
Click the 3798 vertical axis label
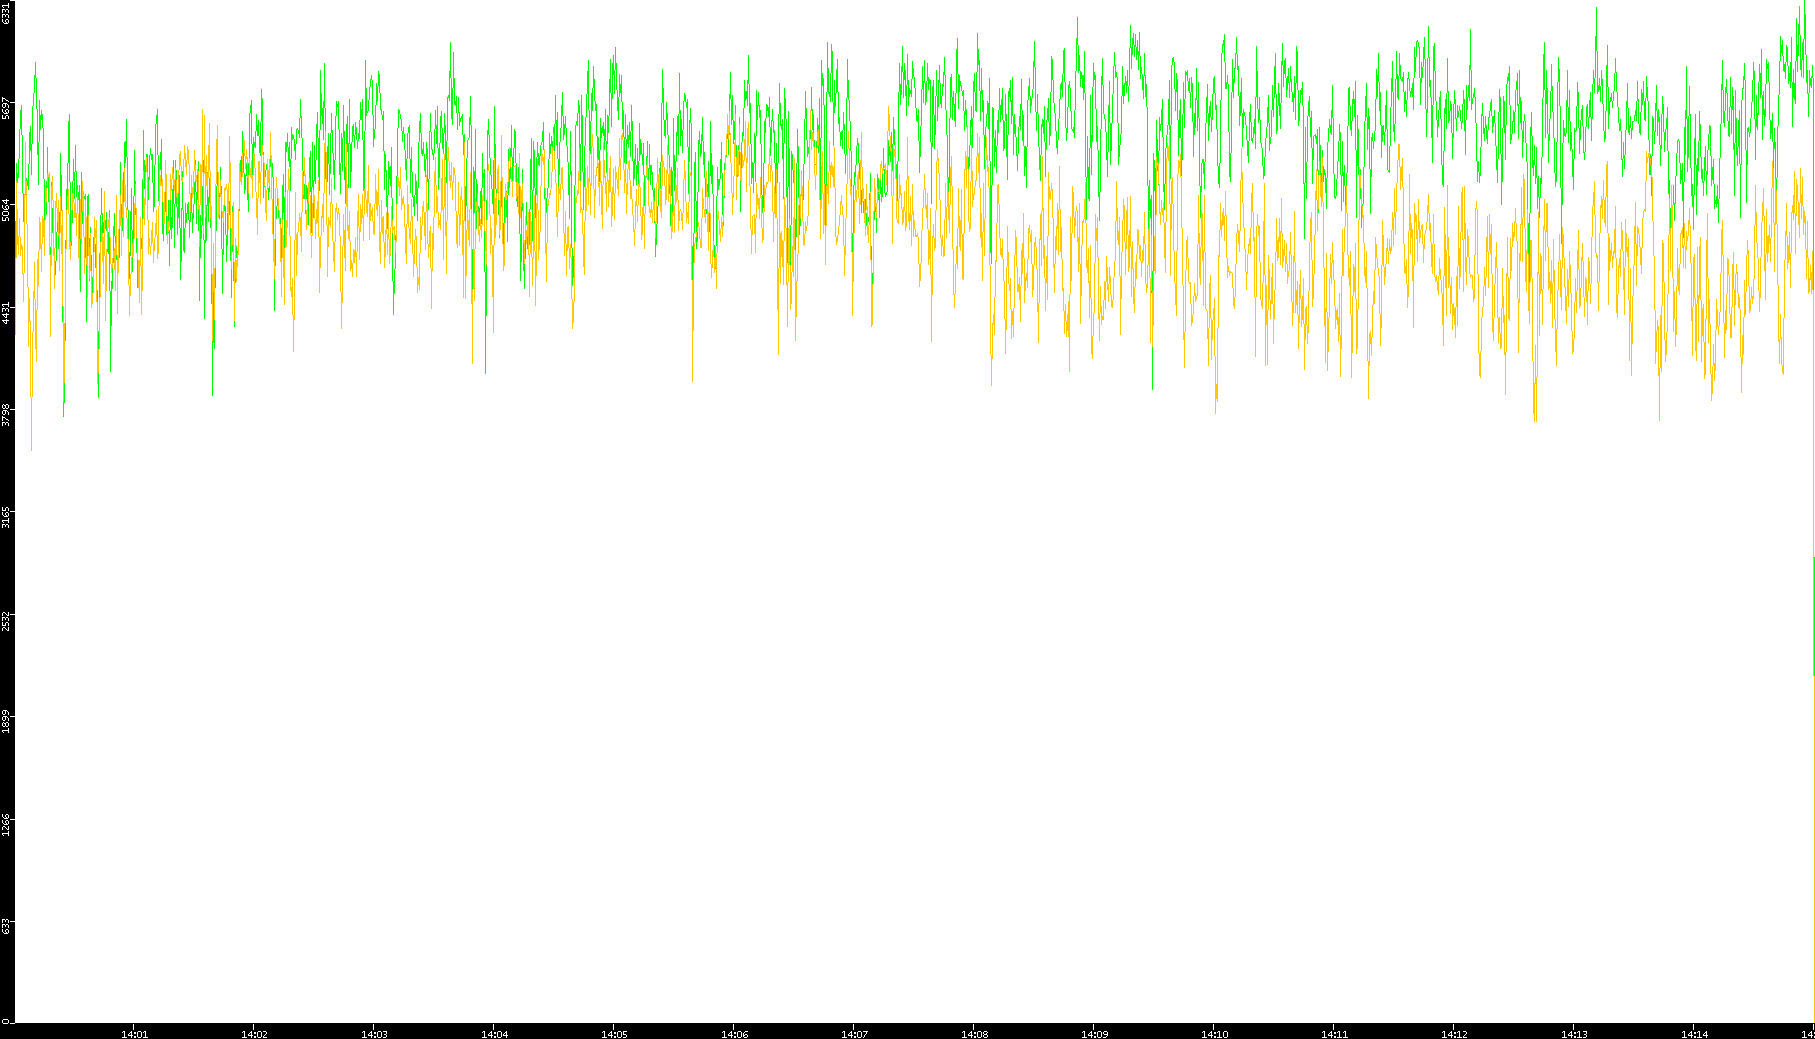tap(7, 414)
